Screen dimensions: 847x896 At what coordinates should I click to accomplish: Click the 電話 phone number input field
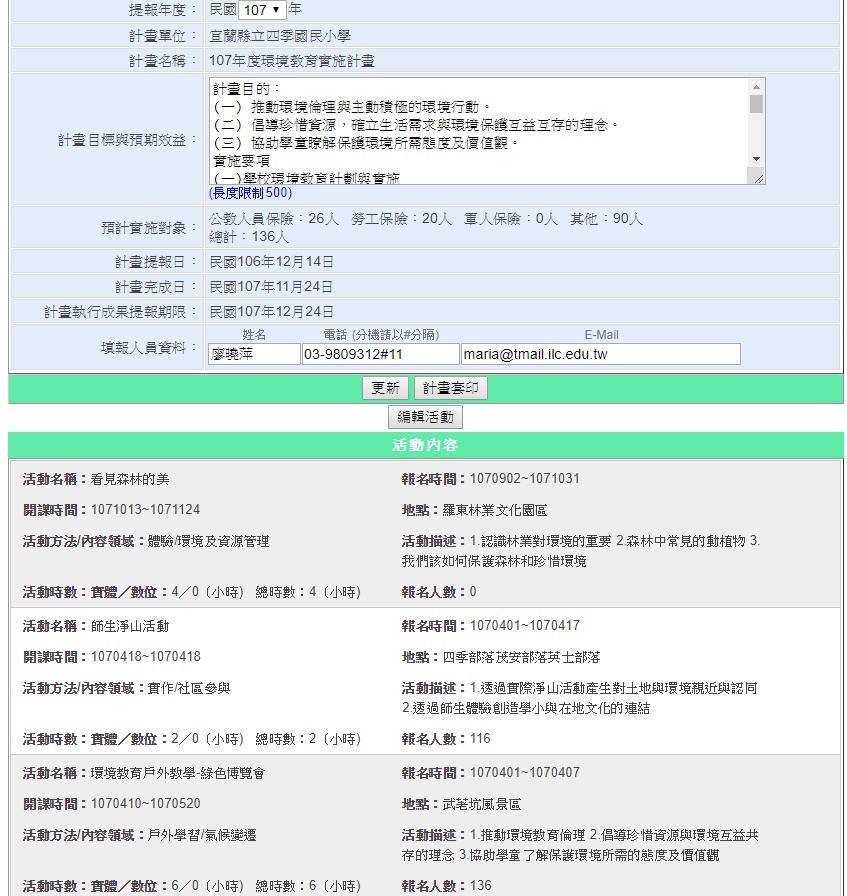point(380,354)
